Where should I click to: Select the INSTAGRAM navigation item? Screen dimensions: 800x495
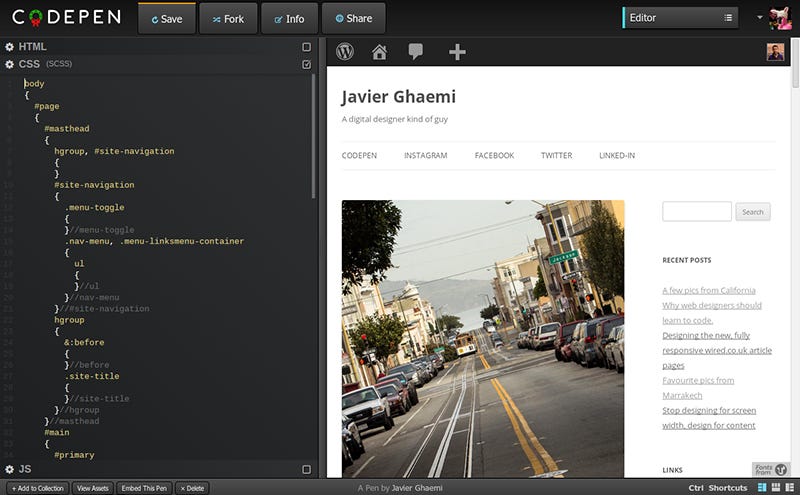point(425,156)
